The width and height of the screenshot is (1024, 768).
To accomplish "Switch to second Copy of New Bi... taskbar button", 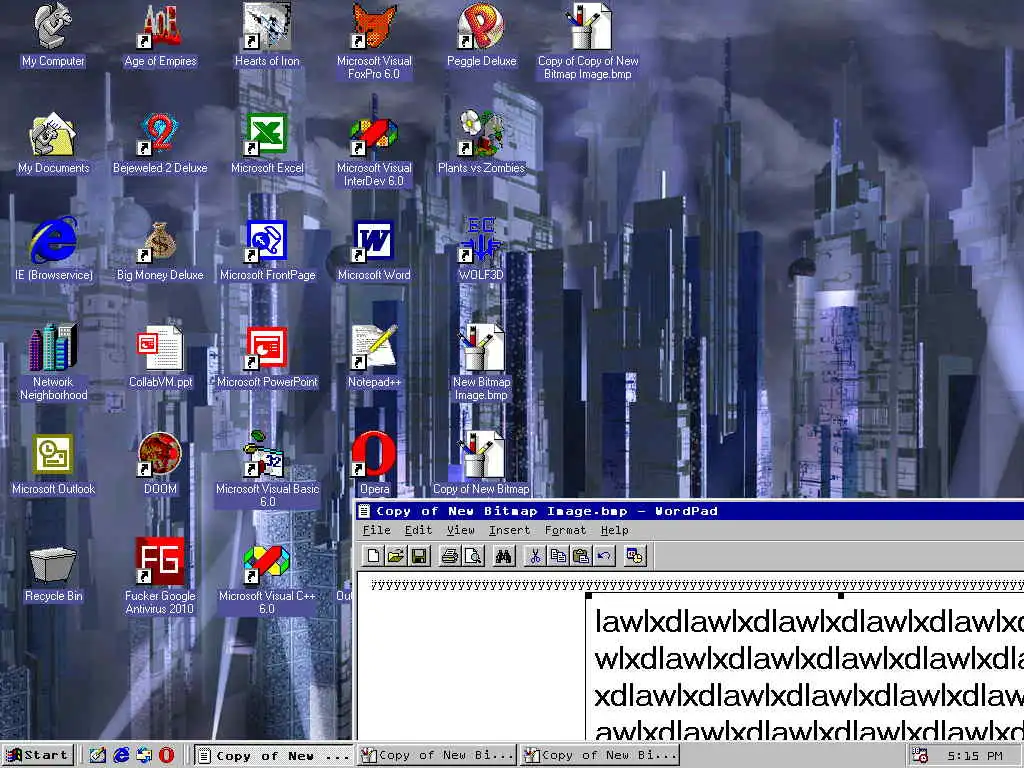I will click(x=437, y=756).
